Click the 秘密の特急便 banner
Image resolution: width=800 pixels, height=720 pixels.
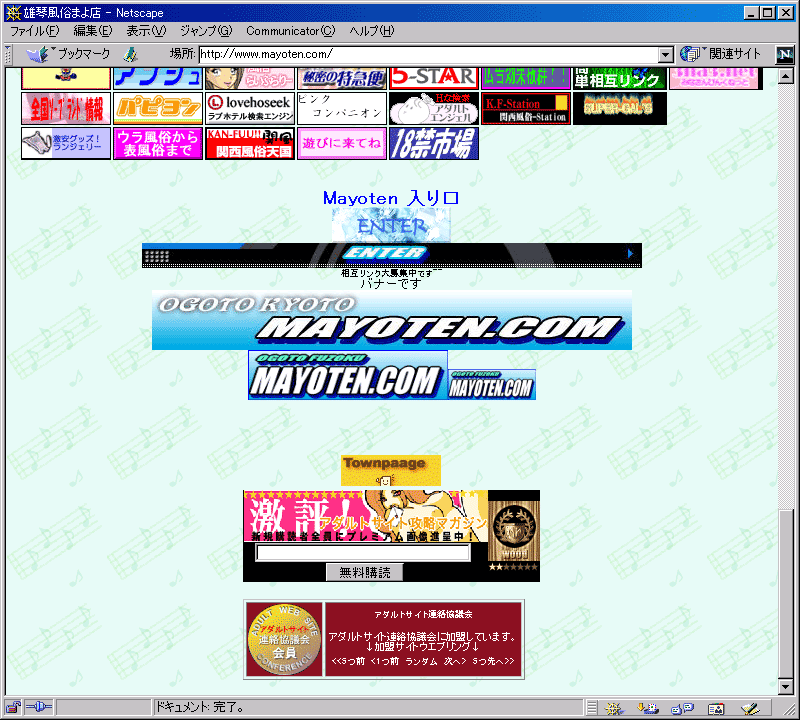342,78
